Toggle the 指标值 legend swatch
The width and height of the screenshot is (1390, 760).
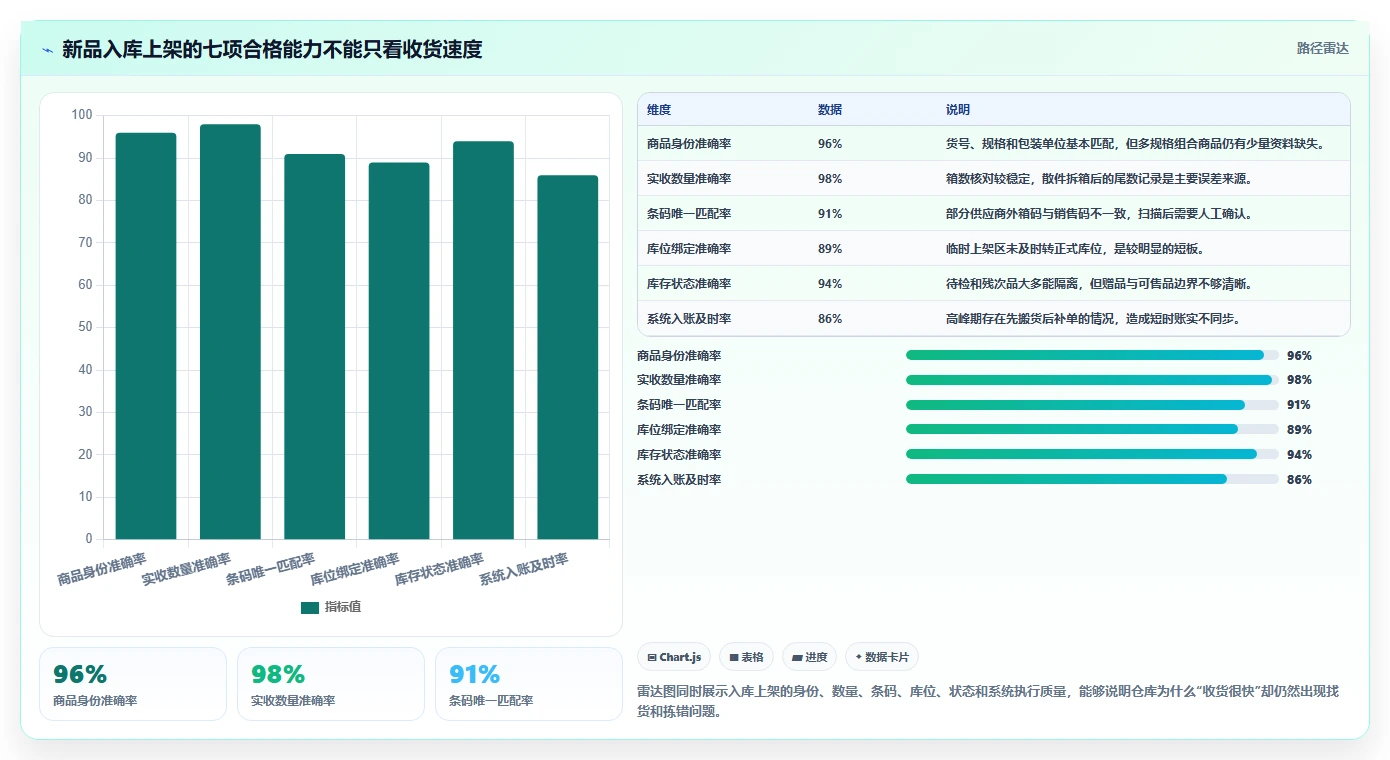(310, 607)
